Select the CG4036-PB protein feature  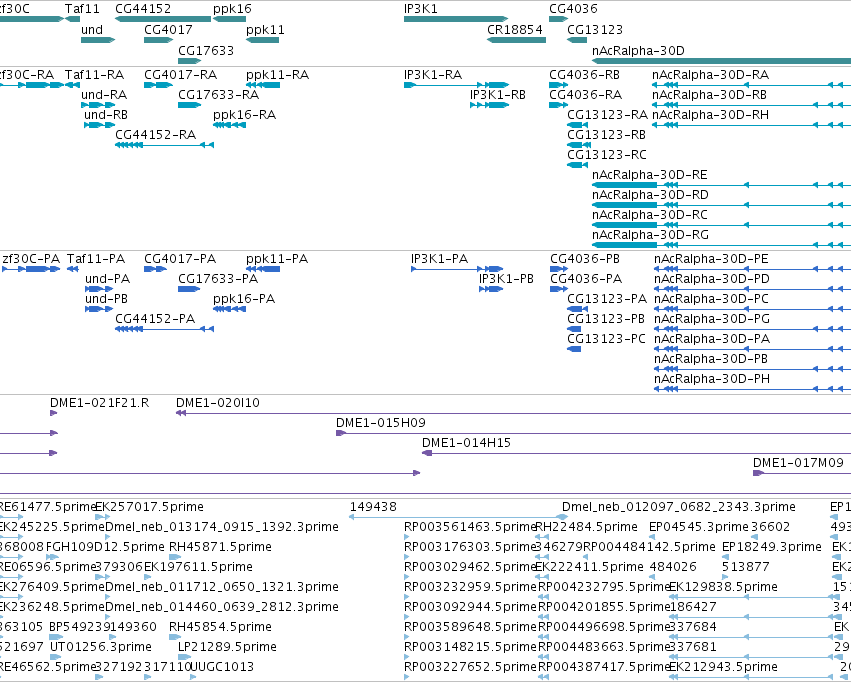pos(558,269)
